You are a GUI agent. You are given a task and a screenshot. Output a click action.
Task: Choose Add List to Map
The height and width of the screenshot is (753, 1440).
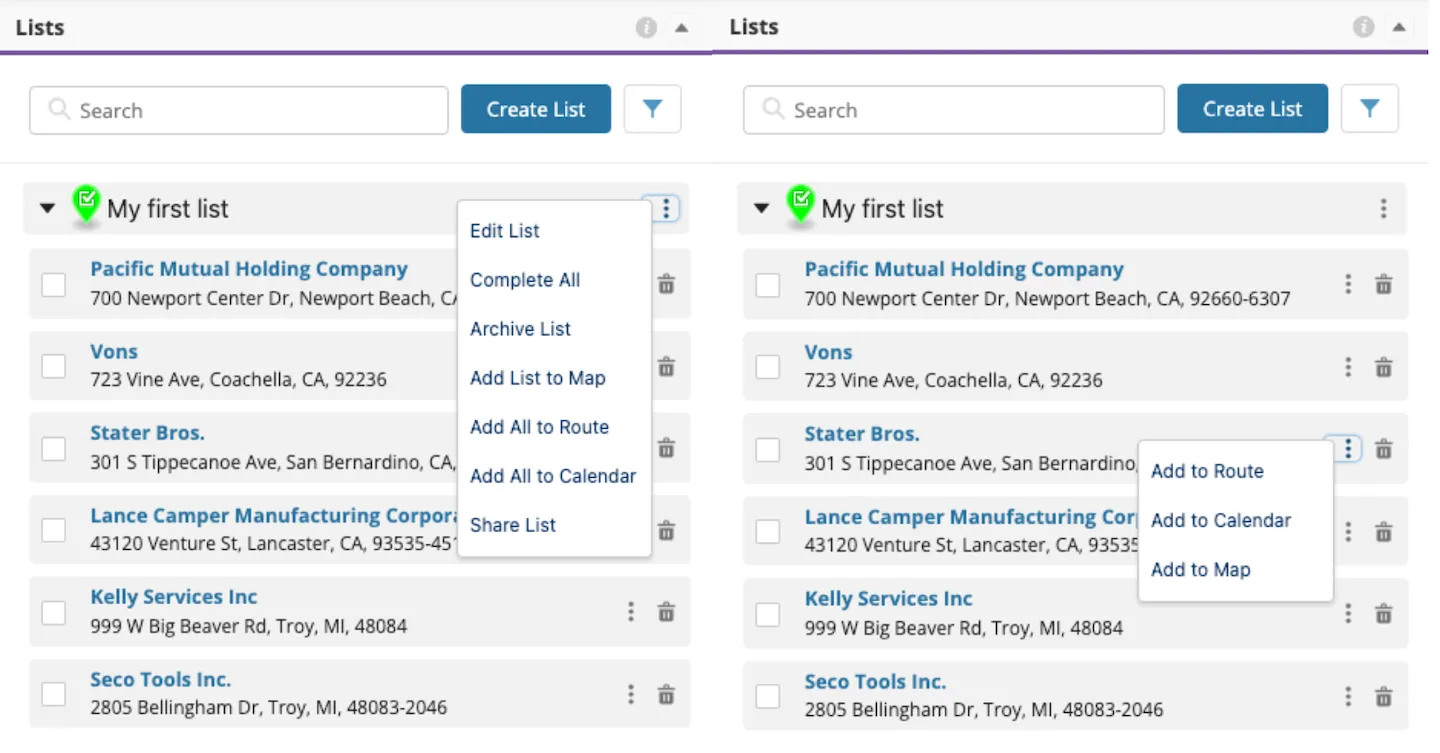coord(538,378)
